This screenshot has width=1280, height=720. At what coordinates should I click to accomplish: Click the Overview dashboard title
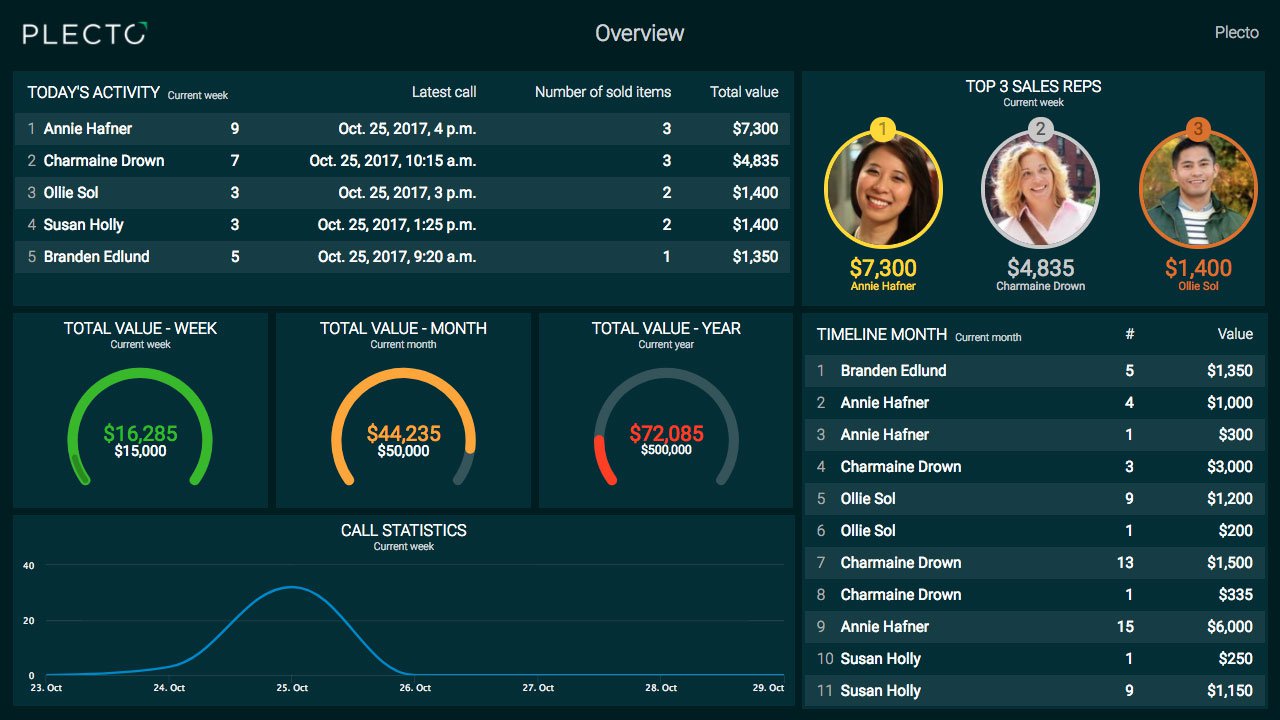coord(640,33)
